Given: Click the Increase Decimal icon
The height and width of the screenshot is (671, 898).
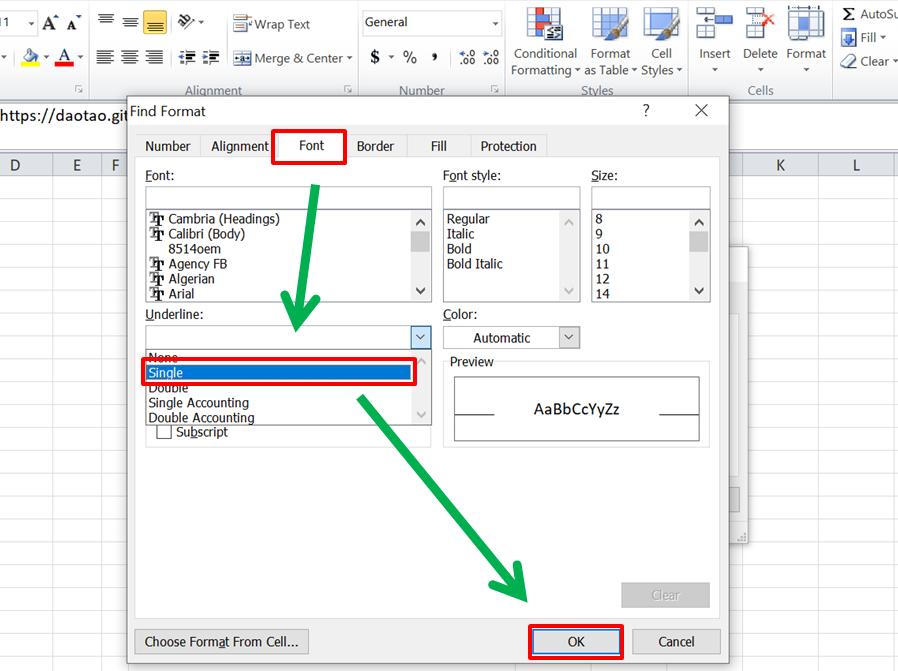Looking at the screenshot, I should point(467,57).
